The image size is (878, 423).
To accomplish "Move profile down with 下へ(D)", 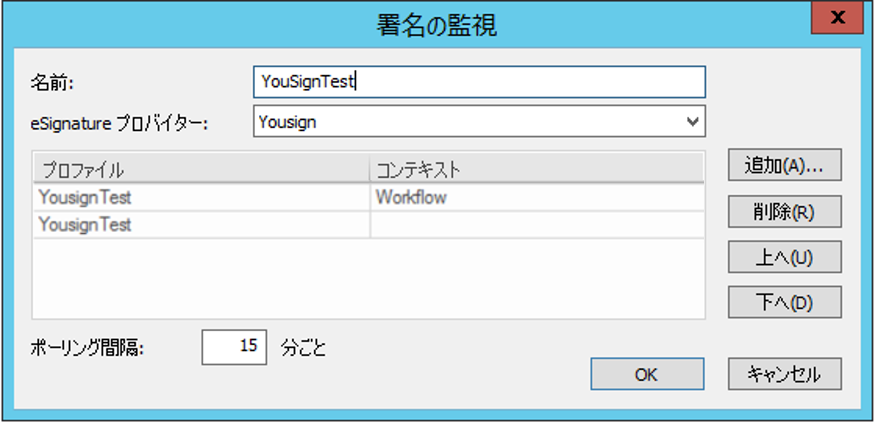I will click(x=784, y=303).
